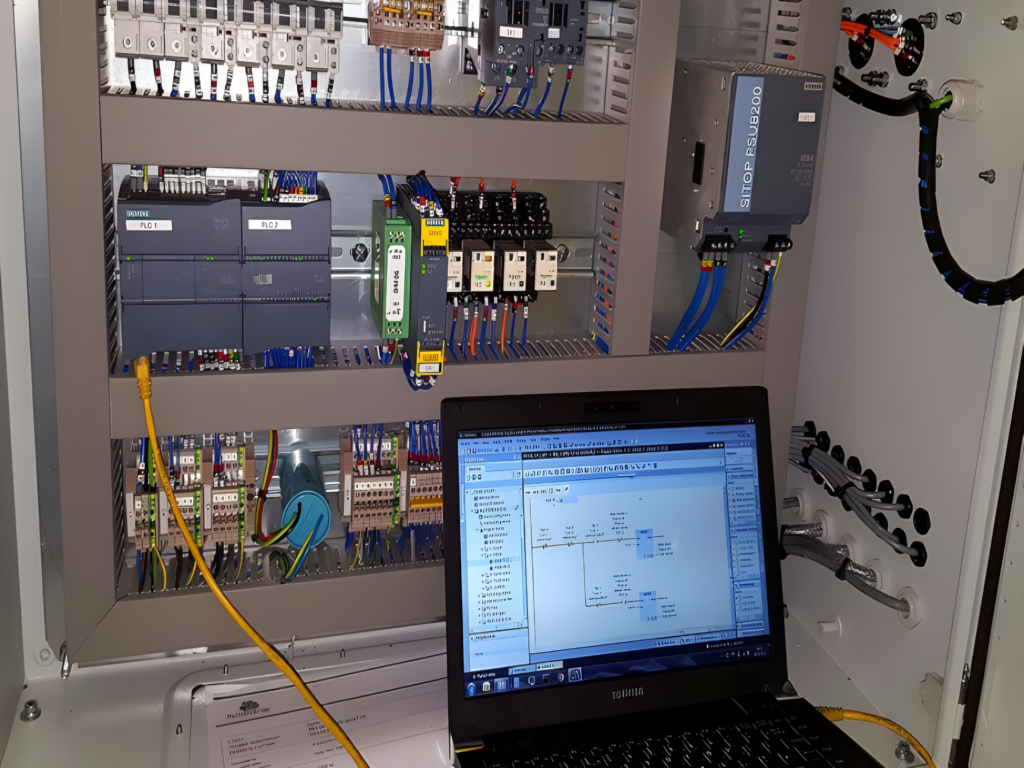
Task: Click the project tree horizontal scrollbar
Action: point(495,628)
